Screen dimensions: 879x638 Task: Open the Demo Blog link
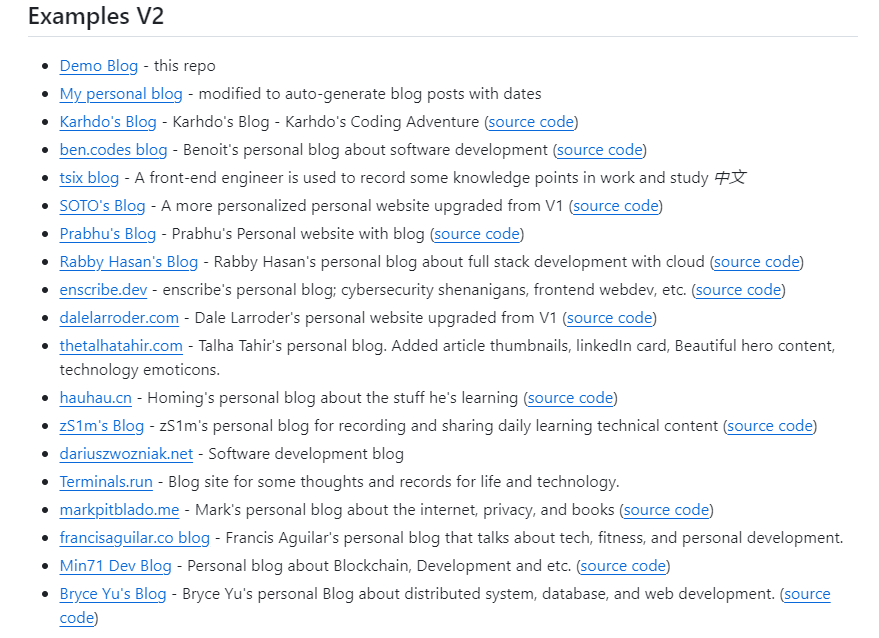(98, 66)
